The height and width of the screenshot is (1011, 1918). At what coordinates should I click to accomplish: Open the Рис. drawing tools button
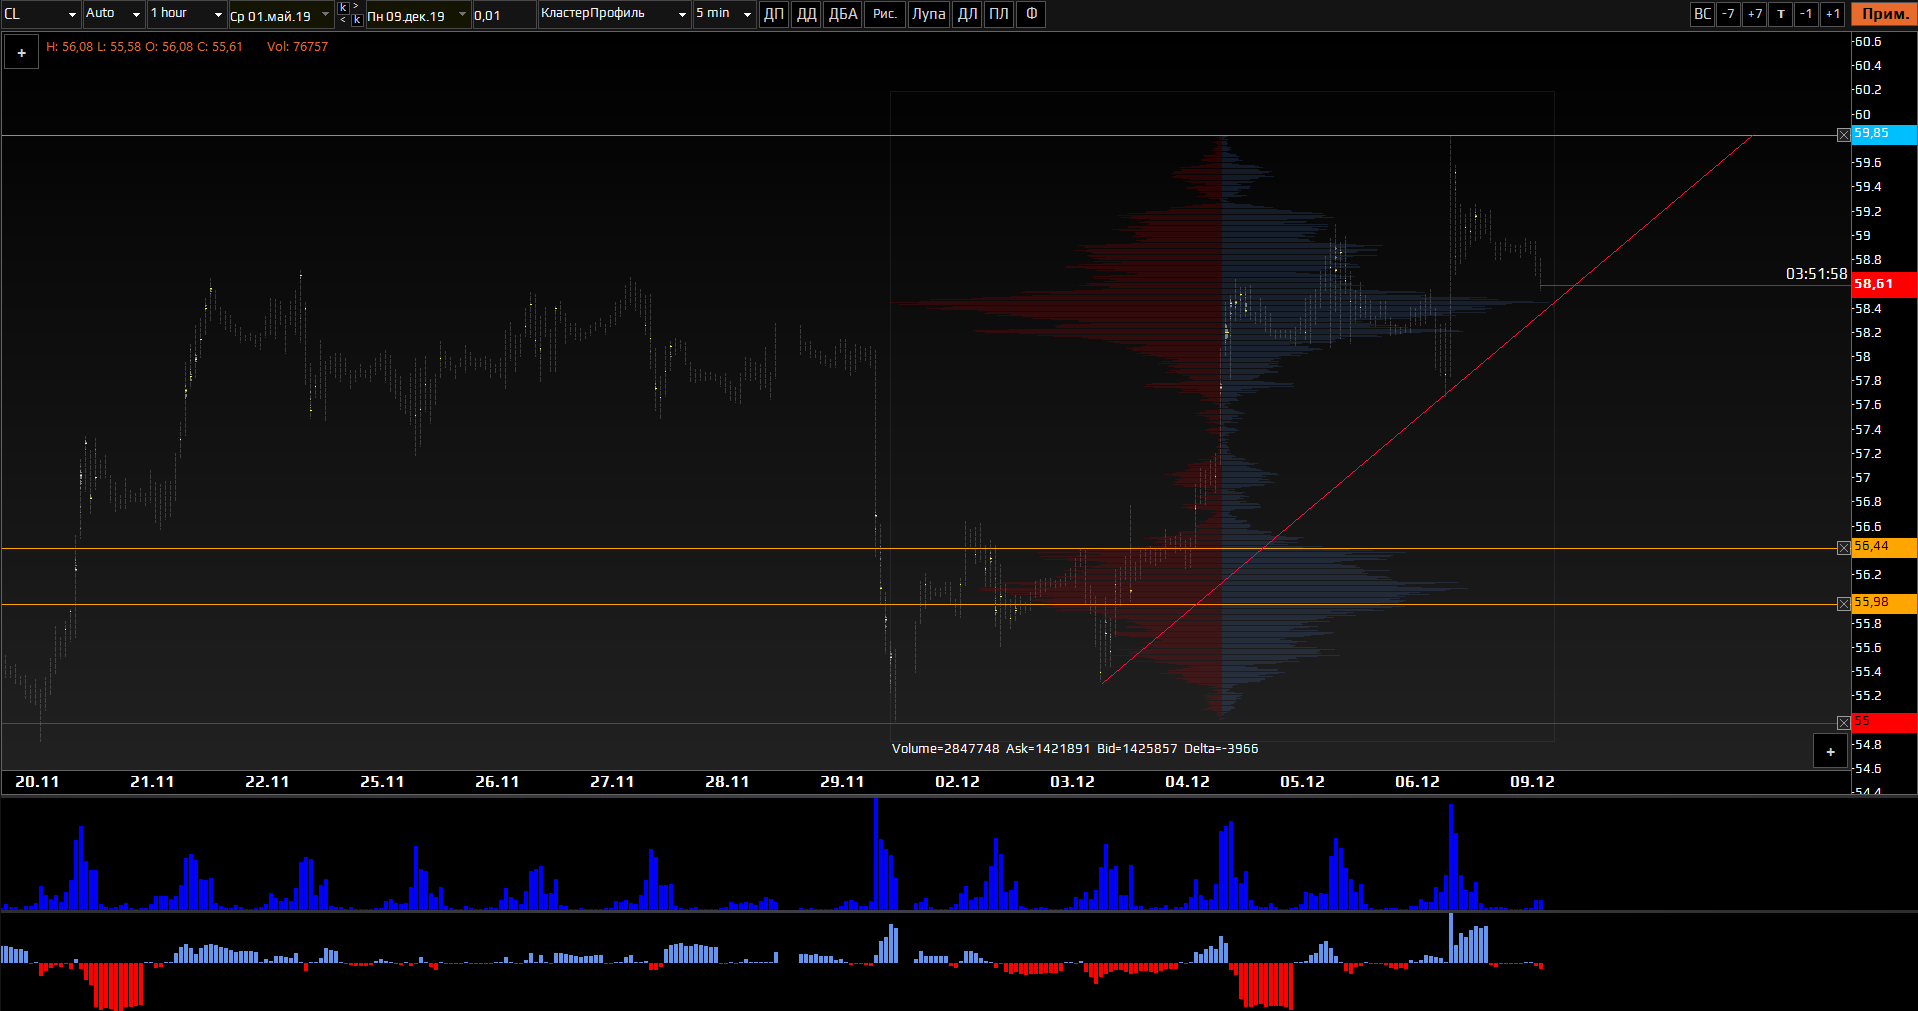(884, 14)
